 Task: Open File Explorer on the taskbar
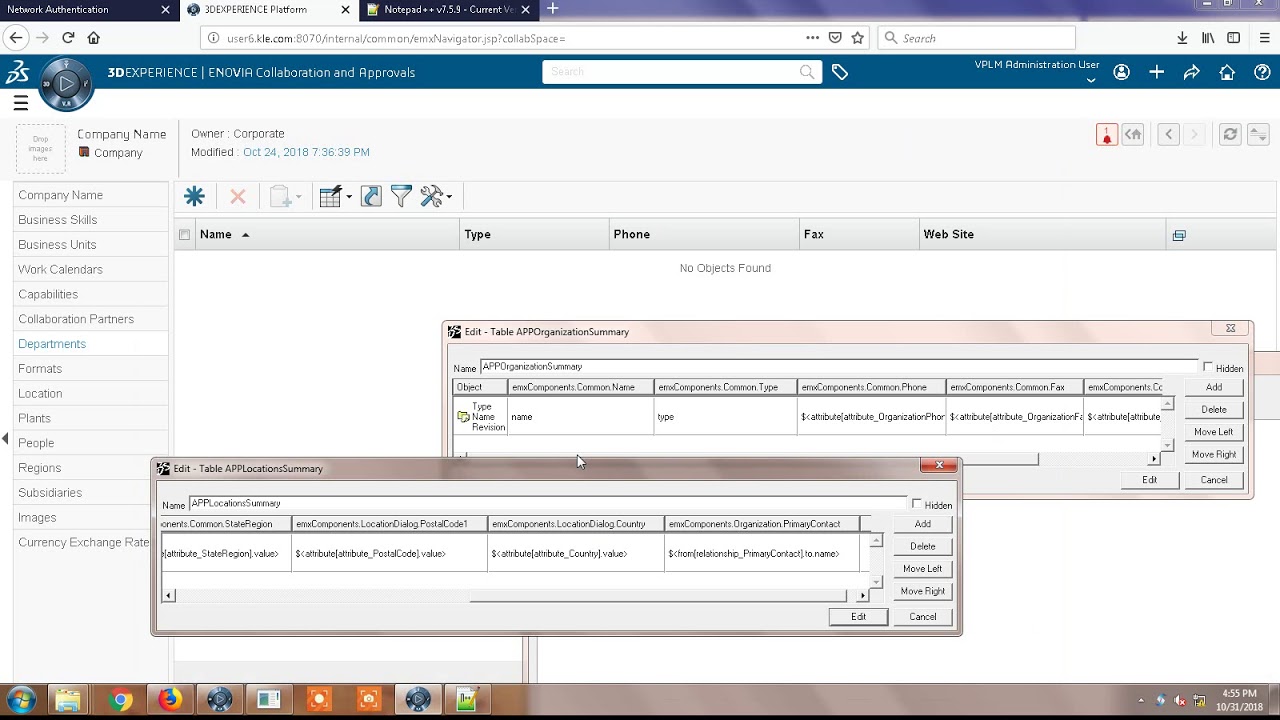[68, 700]
